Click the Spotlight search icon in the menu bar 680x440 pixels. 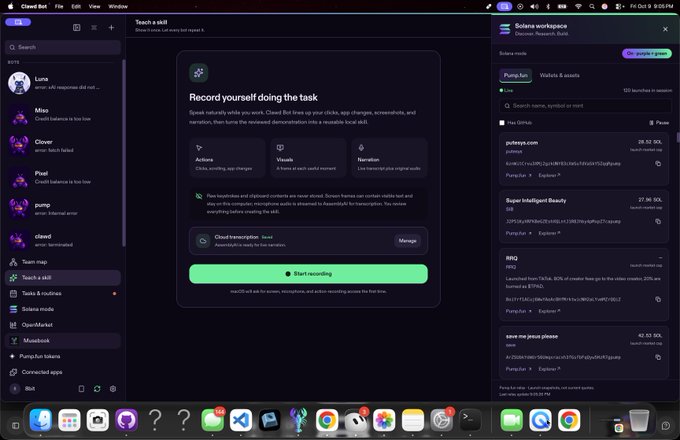(x=592, y=7)
